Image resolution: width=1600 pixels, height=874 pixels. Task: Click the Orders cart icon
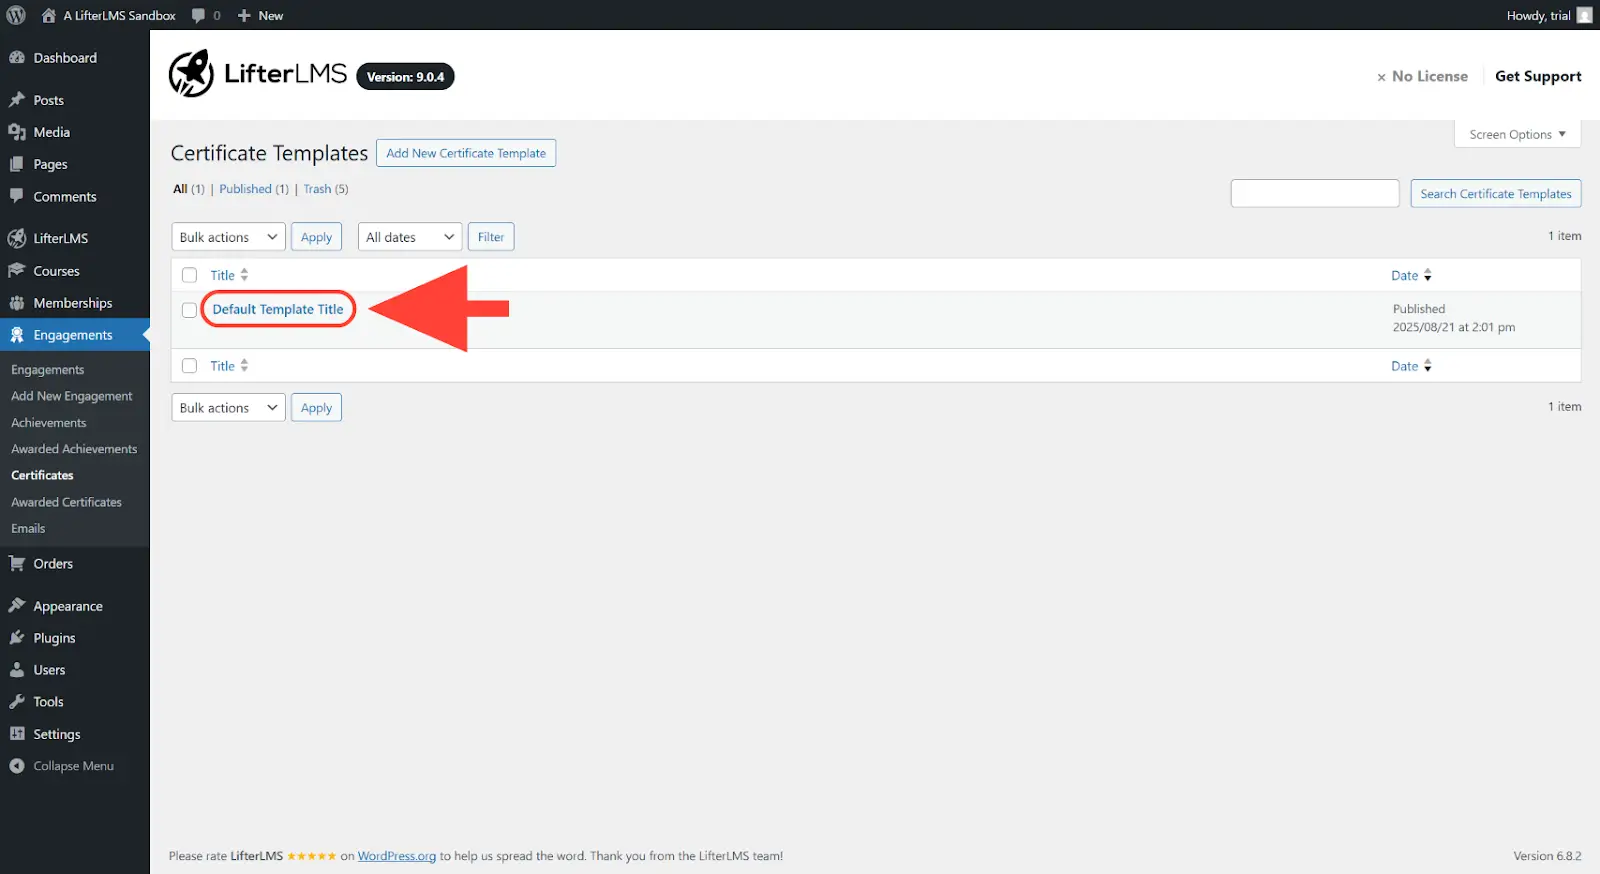coord(17,564)
